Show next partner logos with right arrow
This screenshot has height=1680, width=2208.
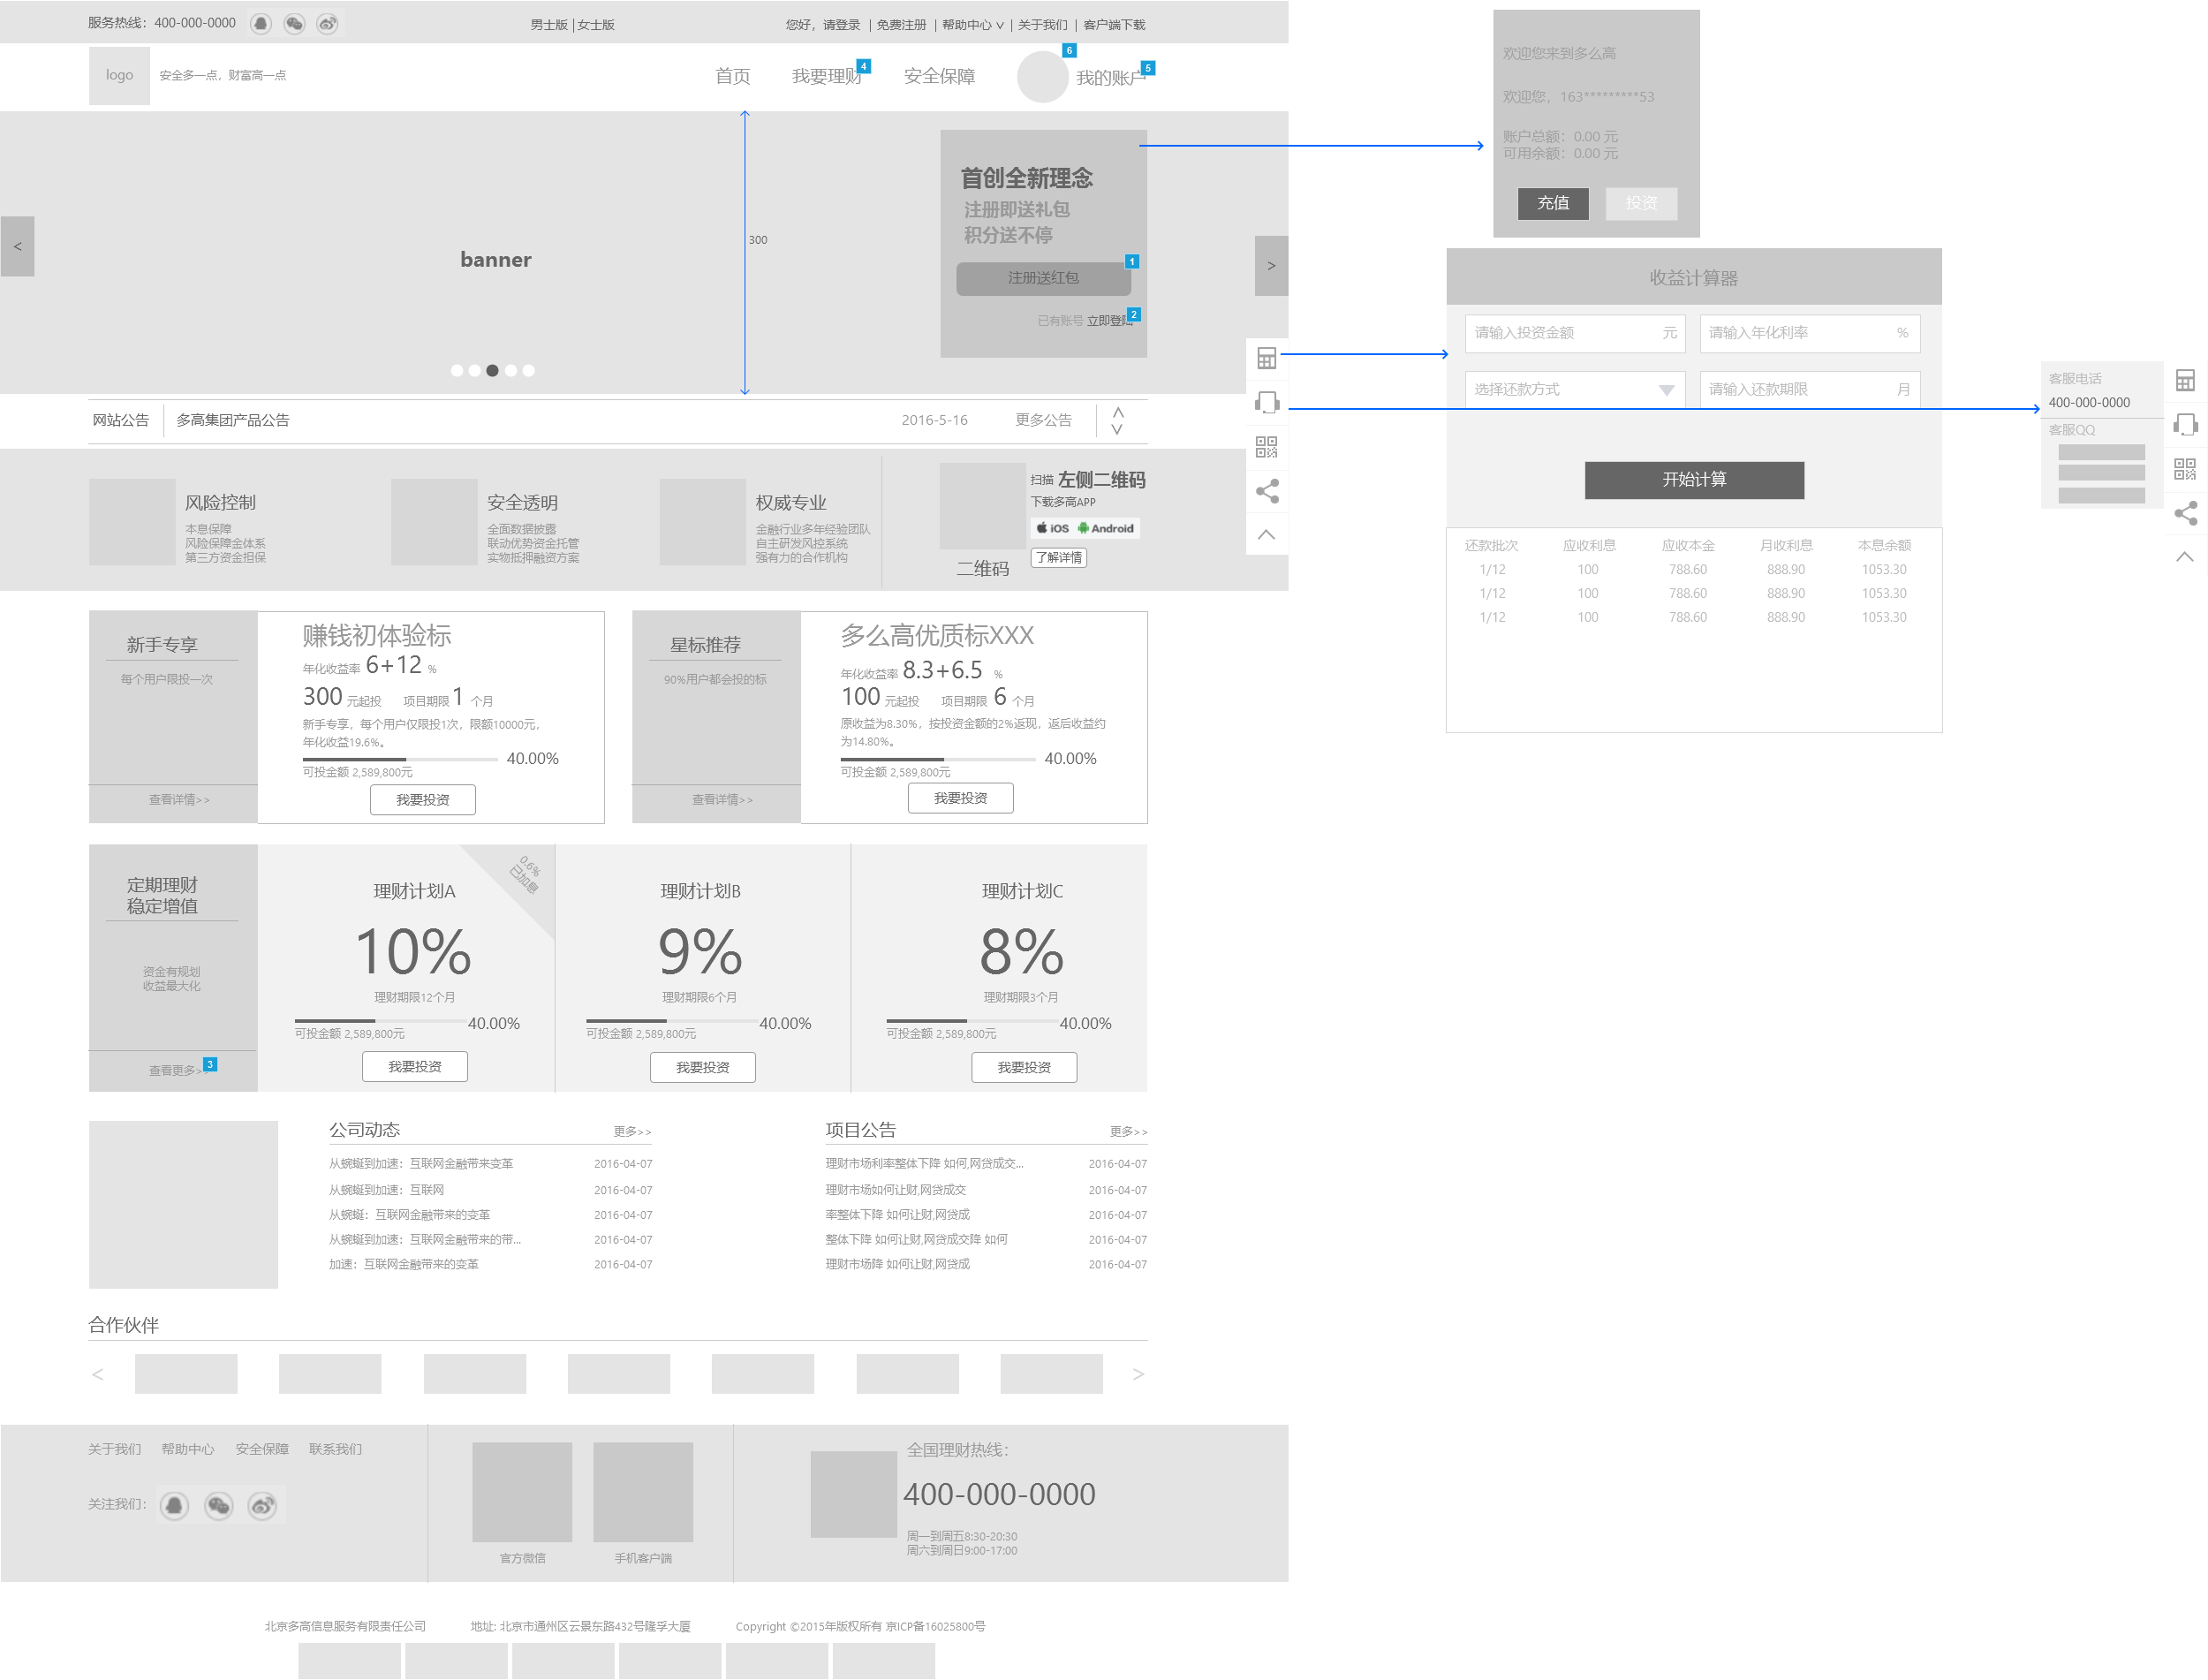(1138, 1374)
